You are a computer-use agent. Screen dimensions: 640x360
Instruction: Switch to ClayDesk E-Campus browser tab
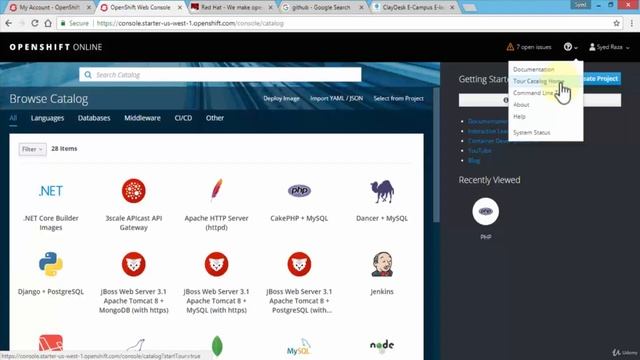pos(414,7)
